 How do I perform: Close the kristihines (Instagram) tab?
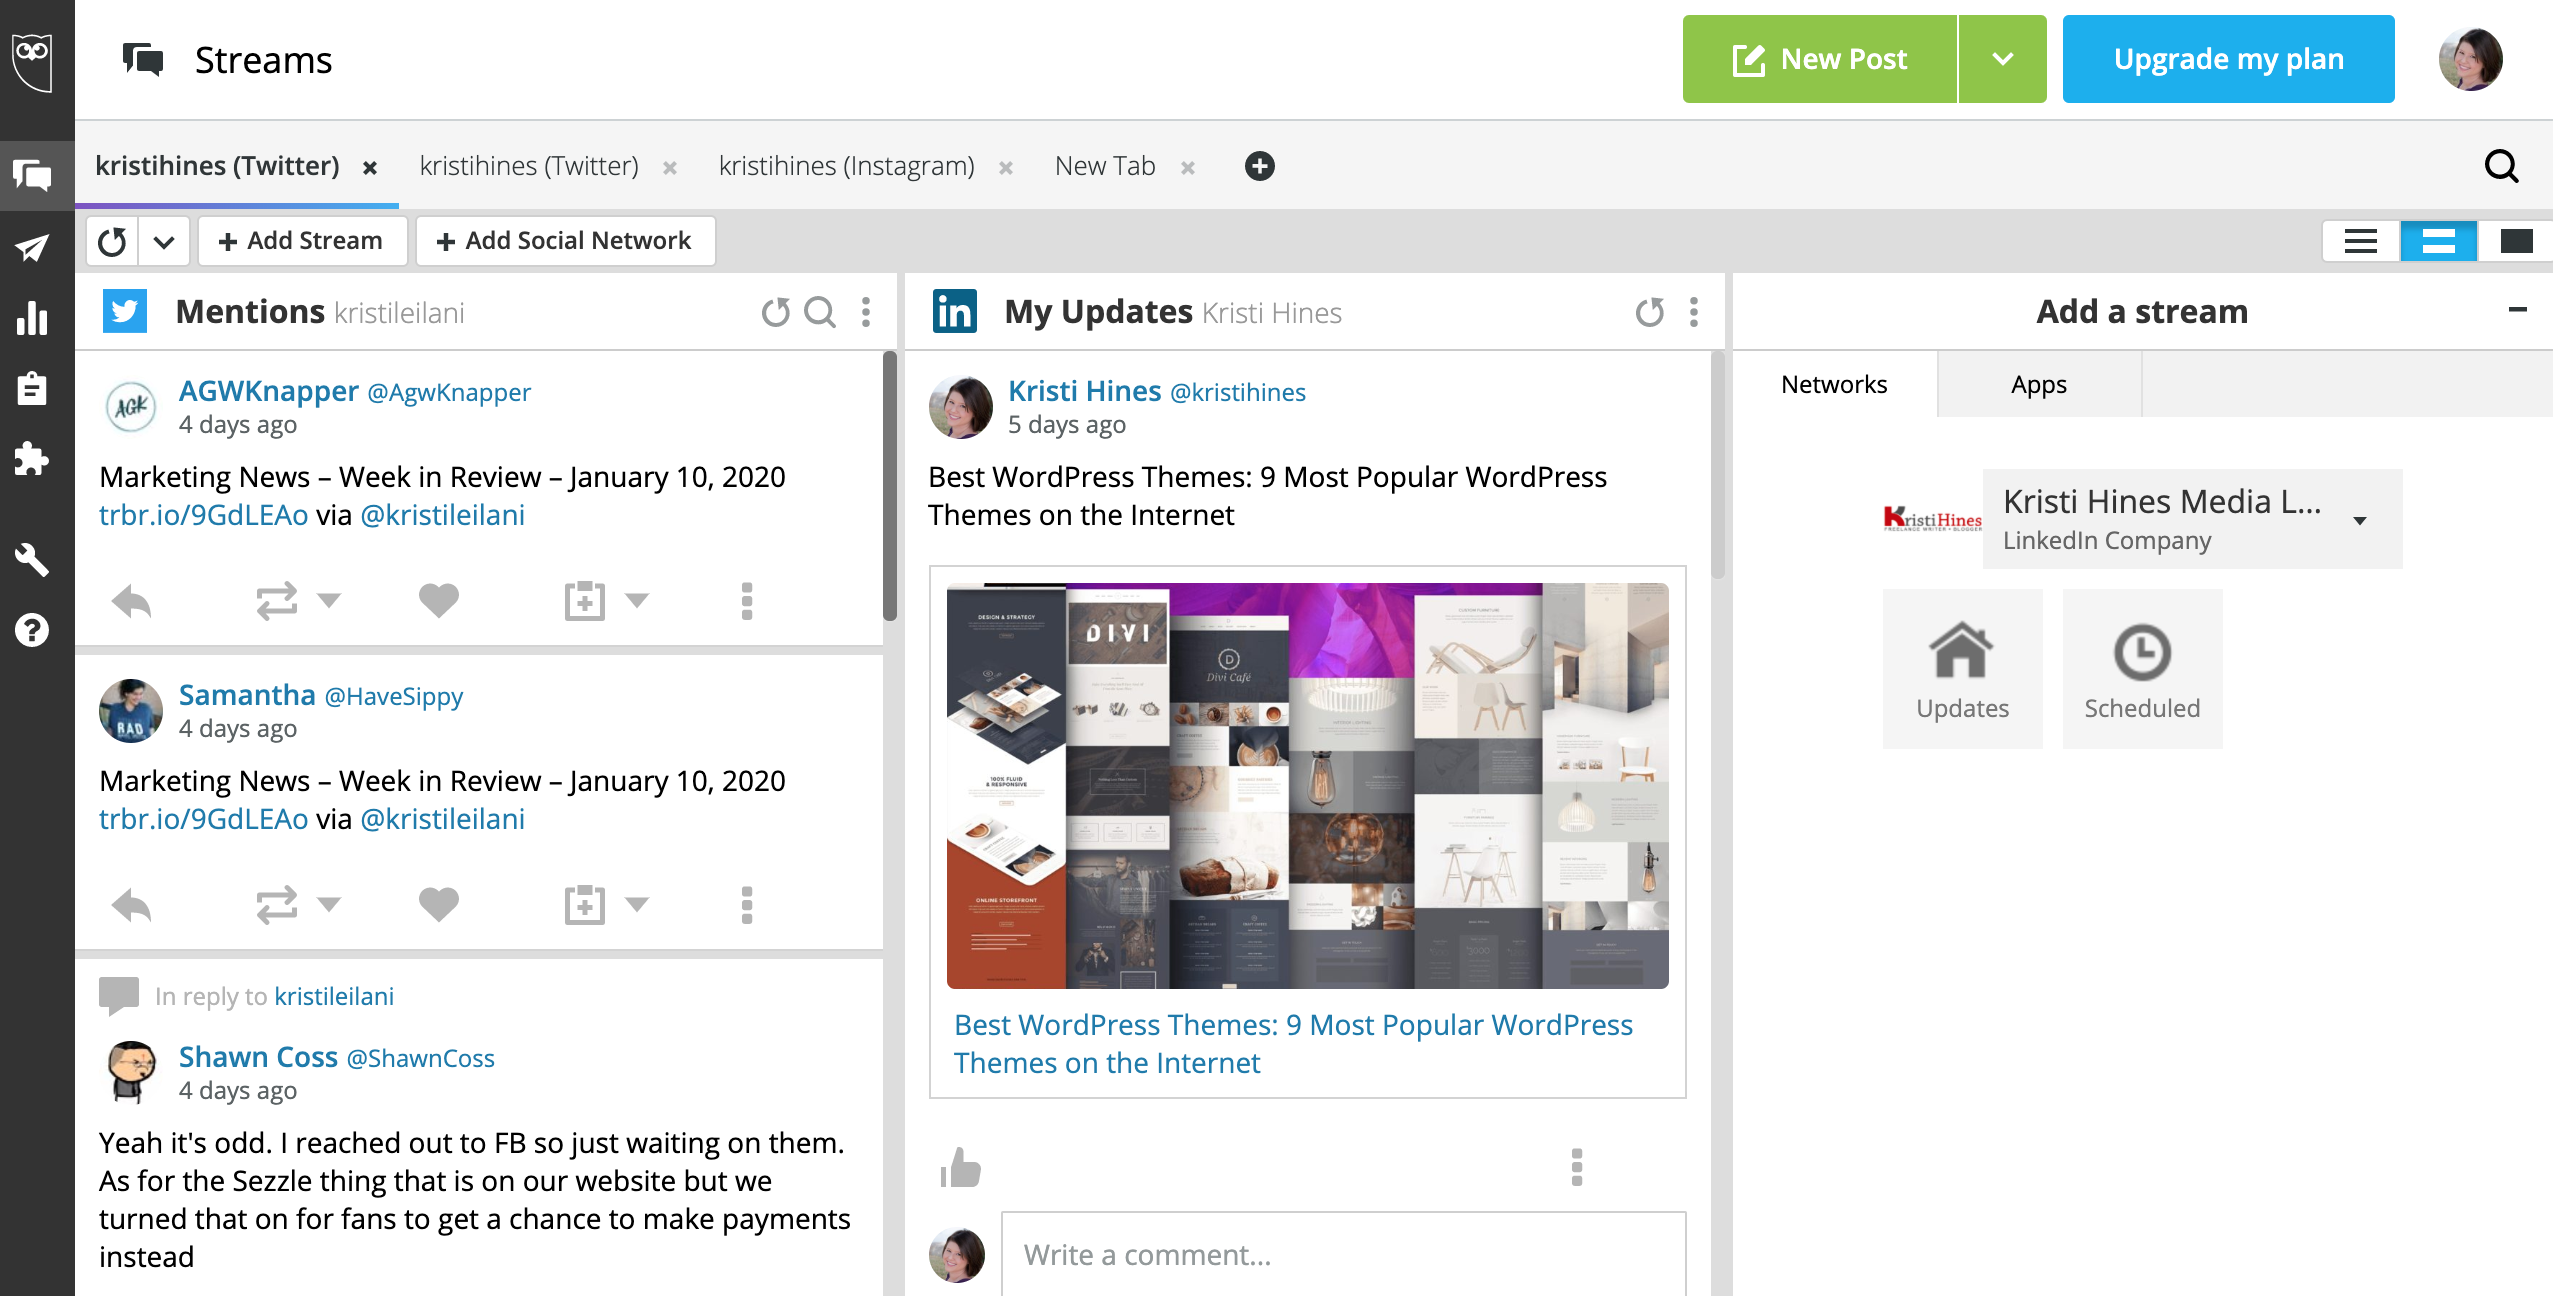tap(1006, 168)
